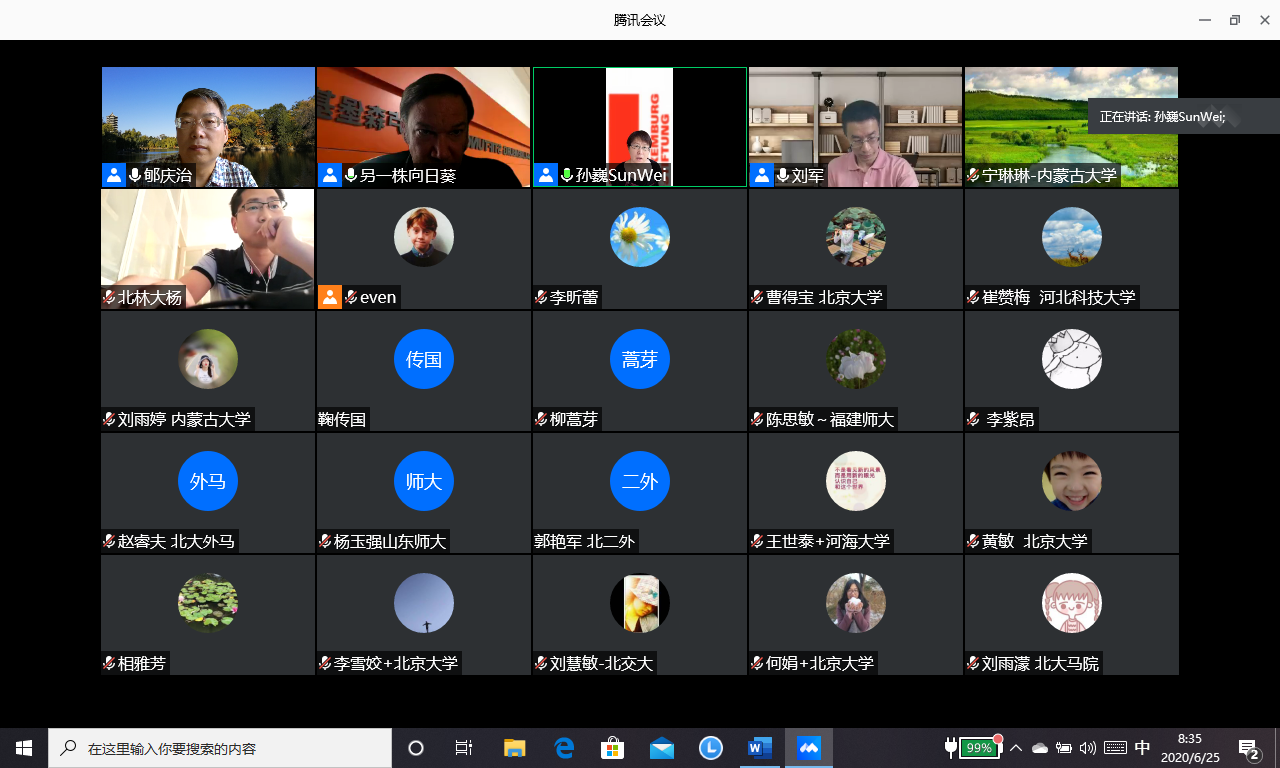Viewport: 1280px width, 768px height.
Task: Open Task View from the taskbar
Action: pos(464,748)
